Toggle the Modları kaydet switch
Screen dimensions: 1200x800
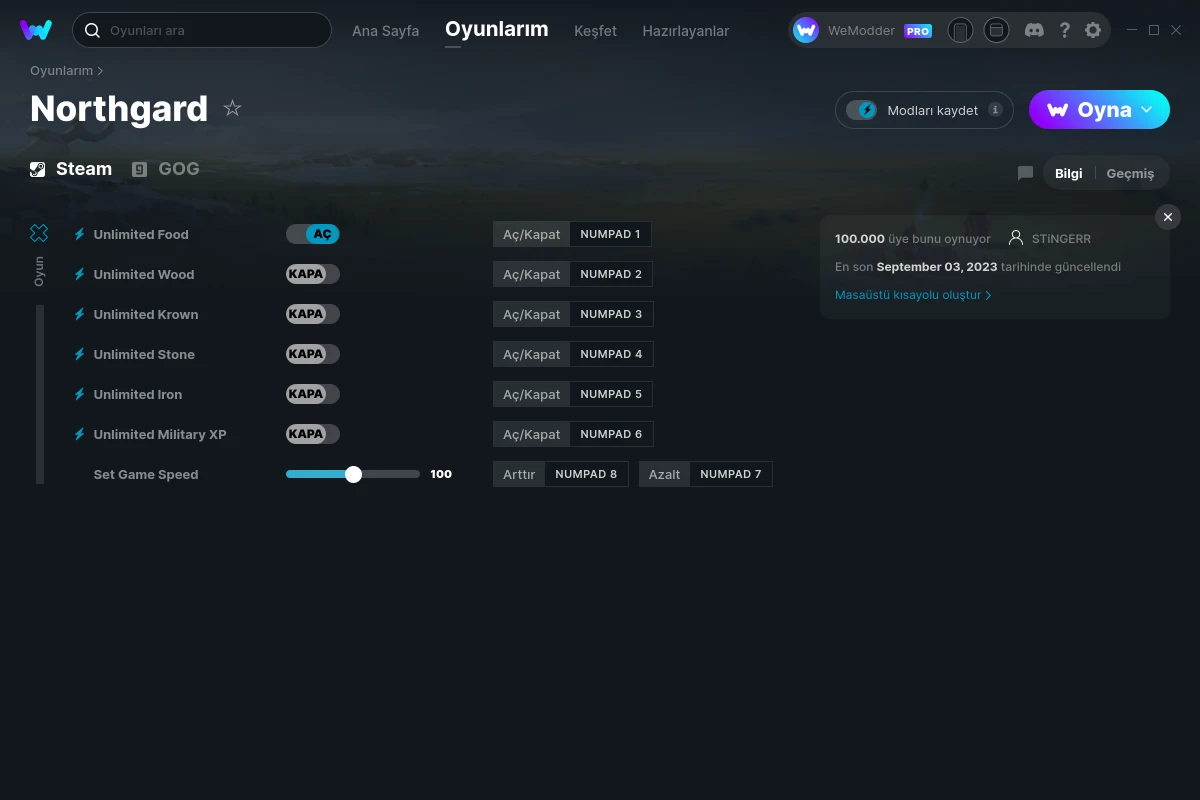[x=861, y=110]
